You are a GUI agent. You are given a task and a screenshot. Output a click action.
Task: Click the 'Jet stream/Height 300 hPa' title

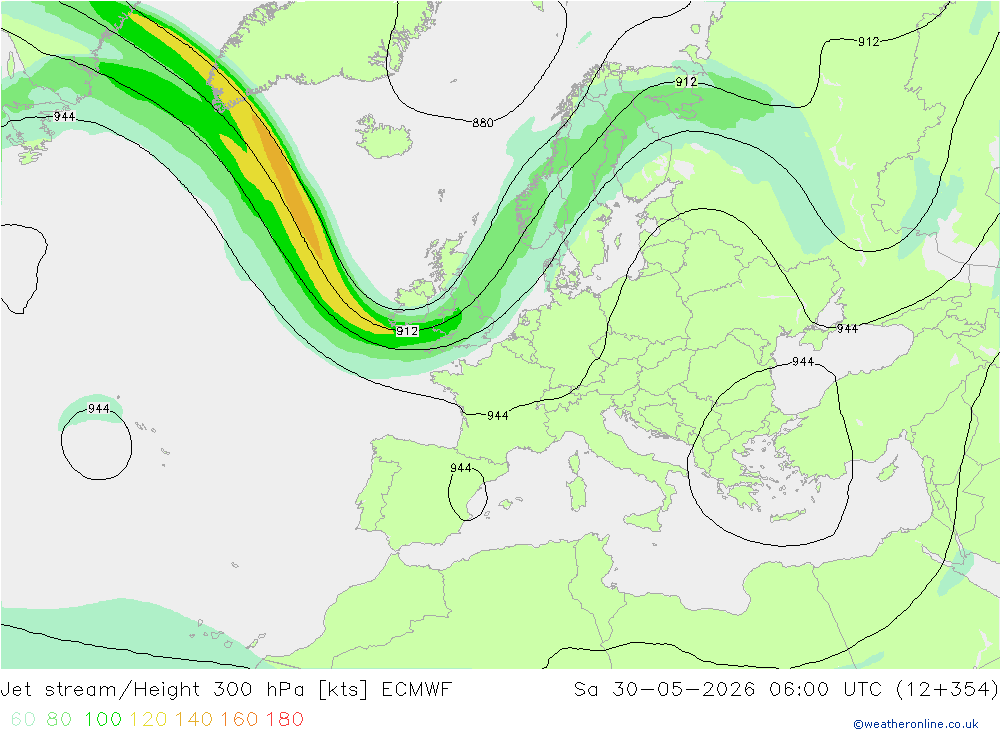click(x=152, y=690)
